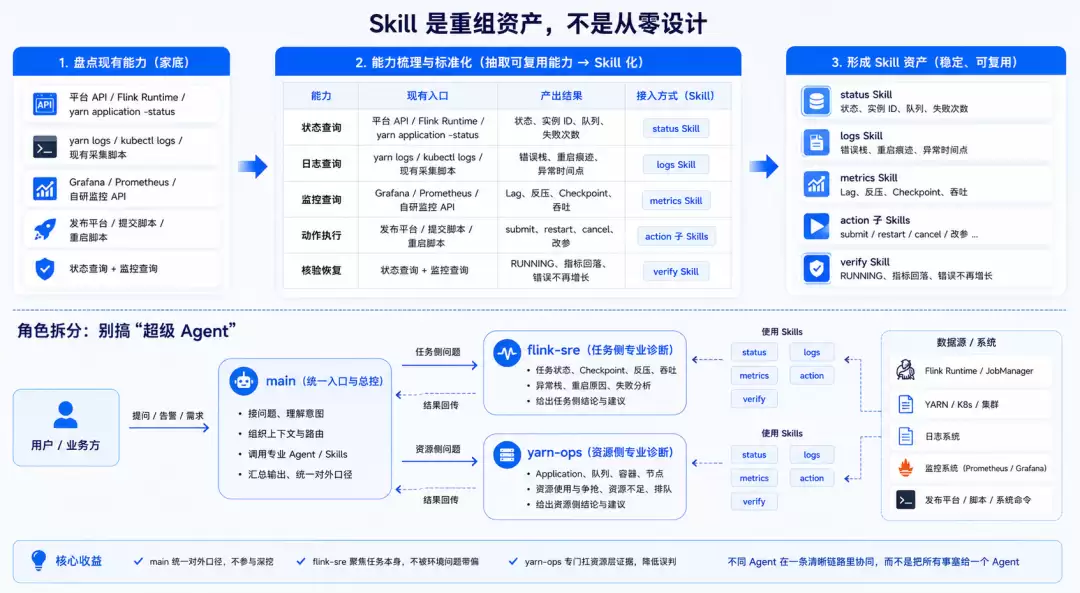The height and width of the screenshot is (593, 1080).
Task: Select the 'Lag、反压、Checkpoint、吞吐' table cell
Action: [561, 200]
